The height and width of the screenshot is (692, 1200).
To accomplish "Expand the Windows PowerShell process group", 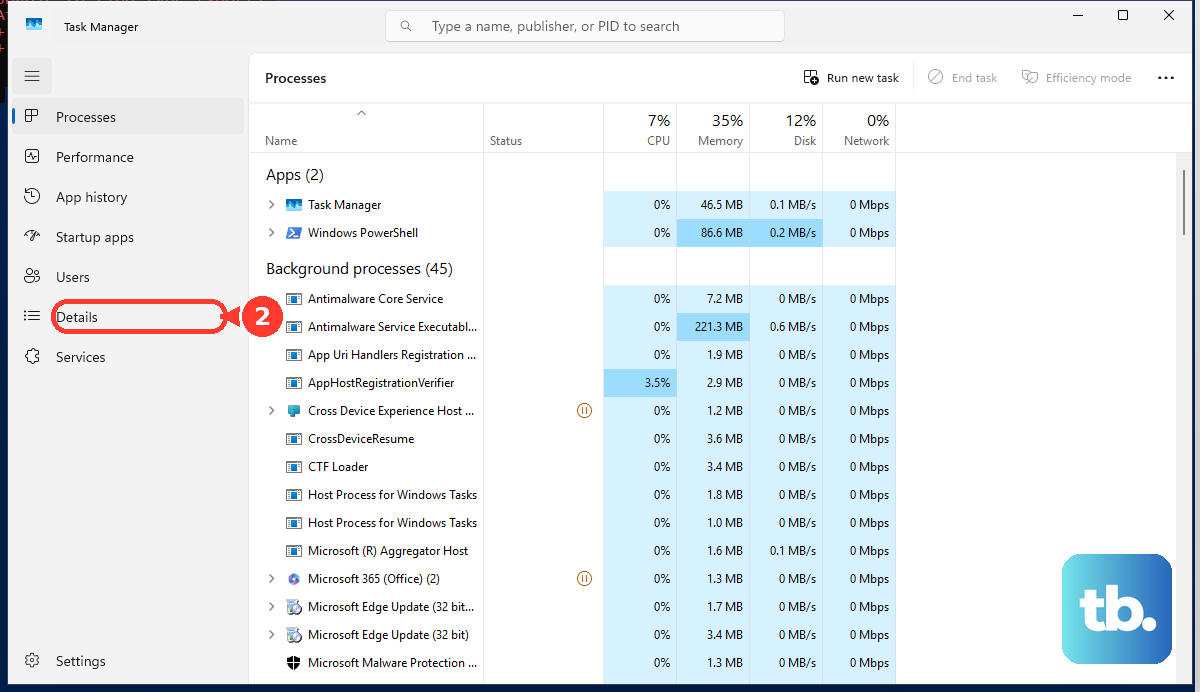I will 271,233.
